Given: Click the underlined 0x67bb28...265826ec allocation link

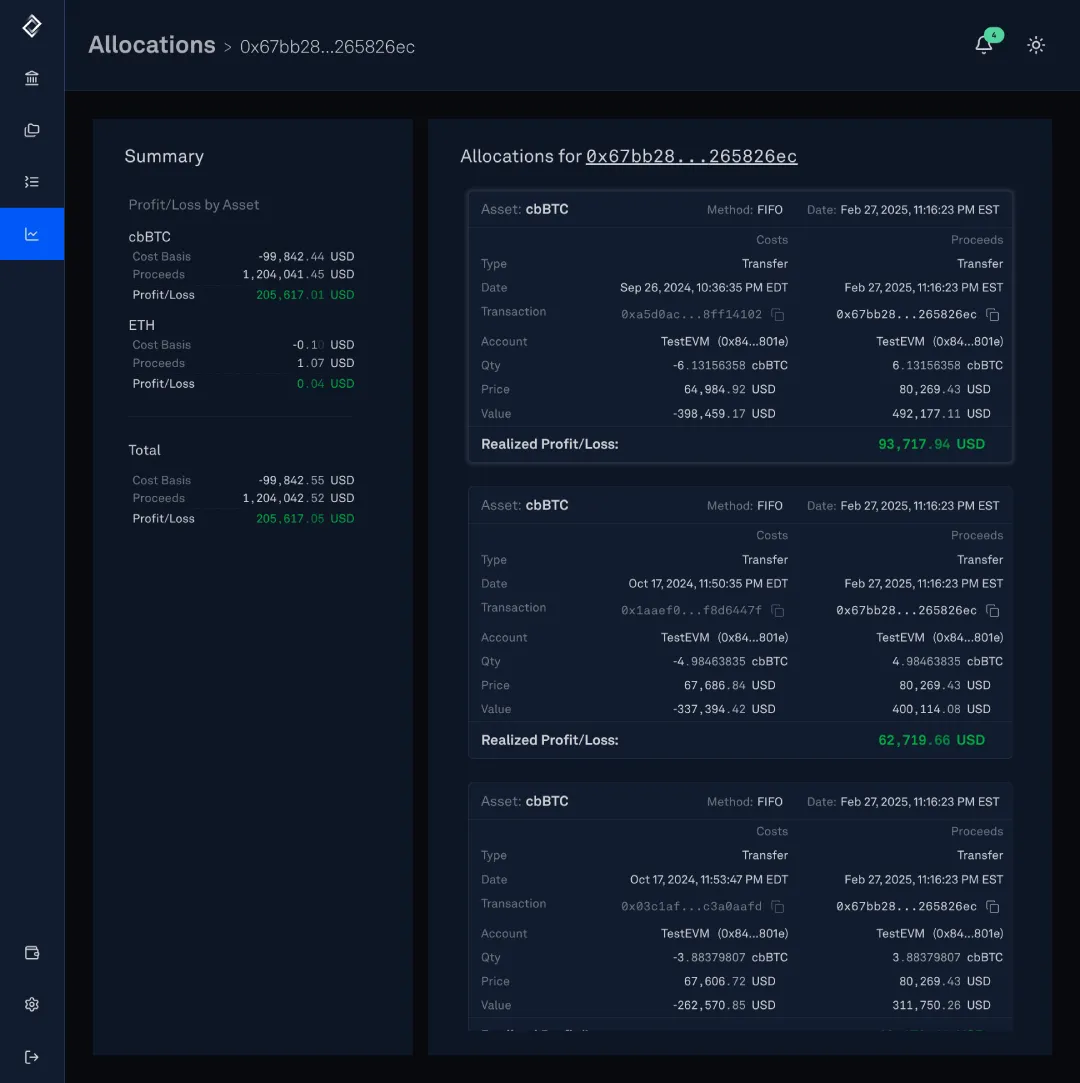Looking at the screenshot, I should click(x=691, y=157).
